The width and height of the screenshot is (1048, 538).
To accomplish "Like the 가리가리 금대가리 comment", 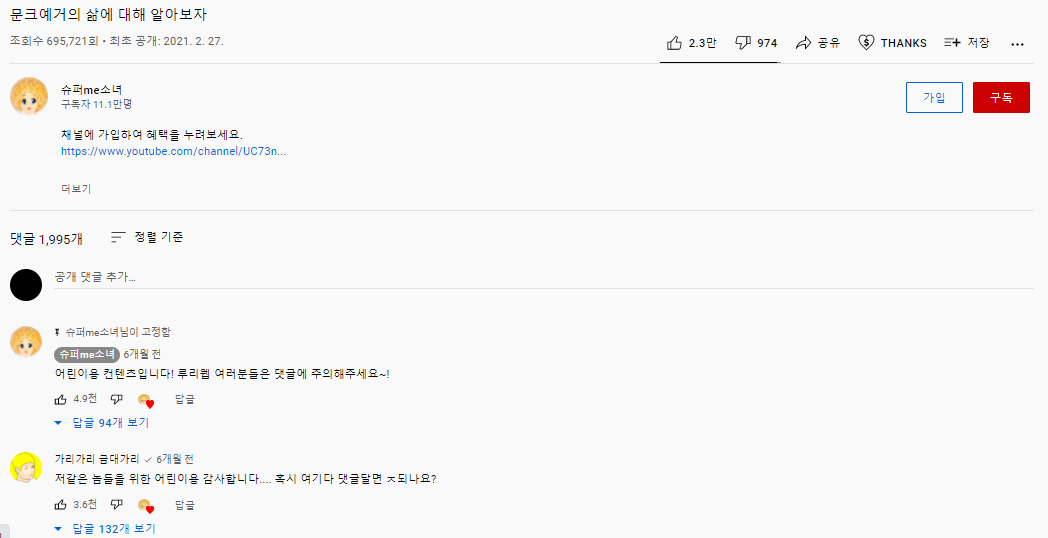I will (x=60, y=504).
